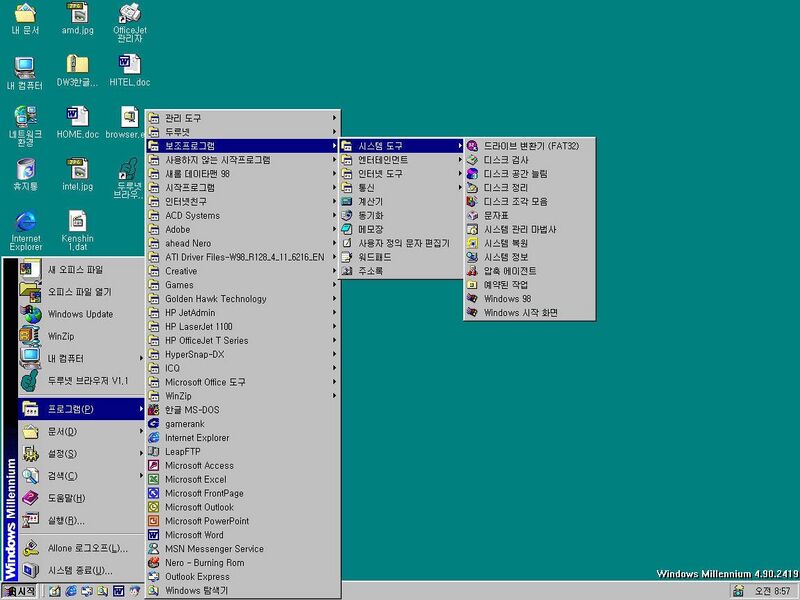This screenshot has width=800, height=600.
Task: Open the 휴지통 recycle bin desktop icon
Action: click(25, 173)
